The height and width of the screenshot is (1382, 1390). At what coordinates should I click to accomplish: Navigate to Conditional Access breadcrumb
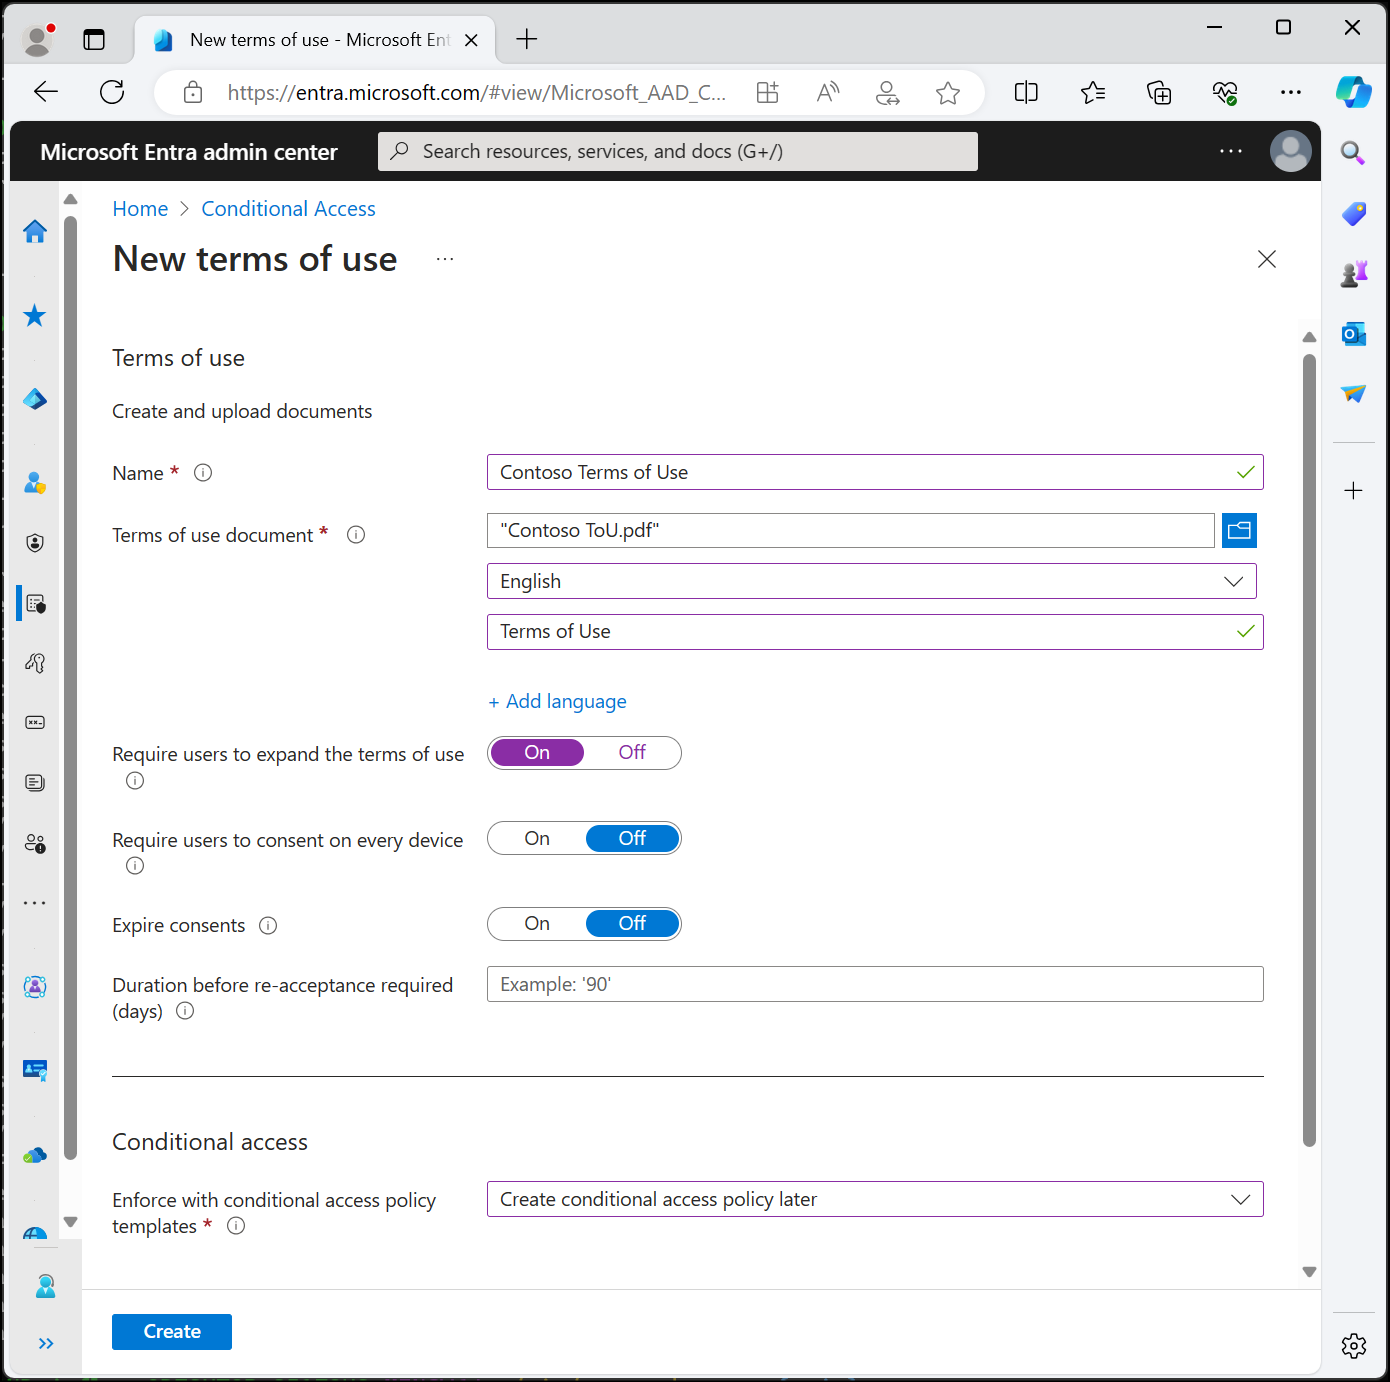[288, 208]
